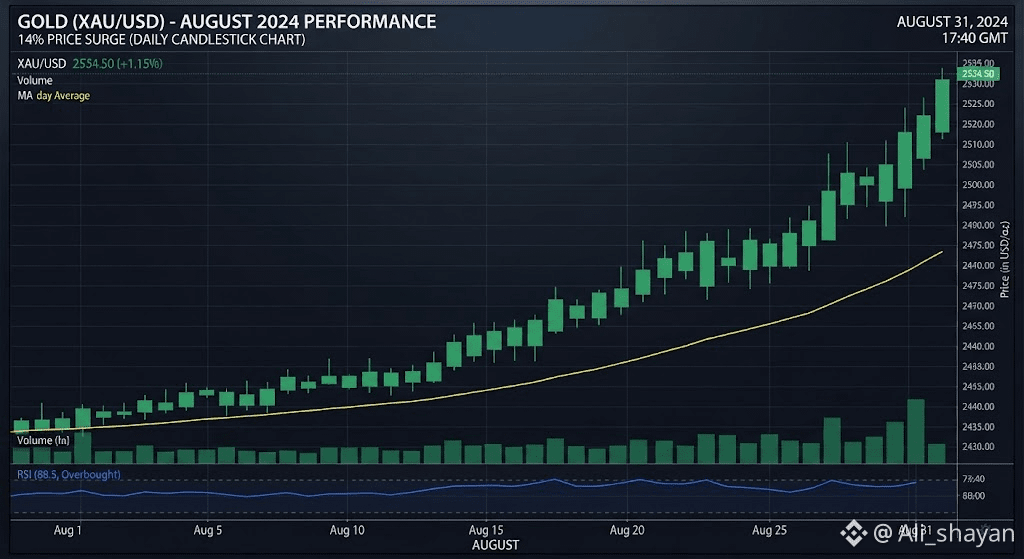The width and height of the screenshot is (1024, 559).
Task: Click the Aug 5 date axis label
Action: (208, 530)
